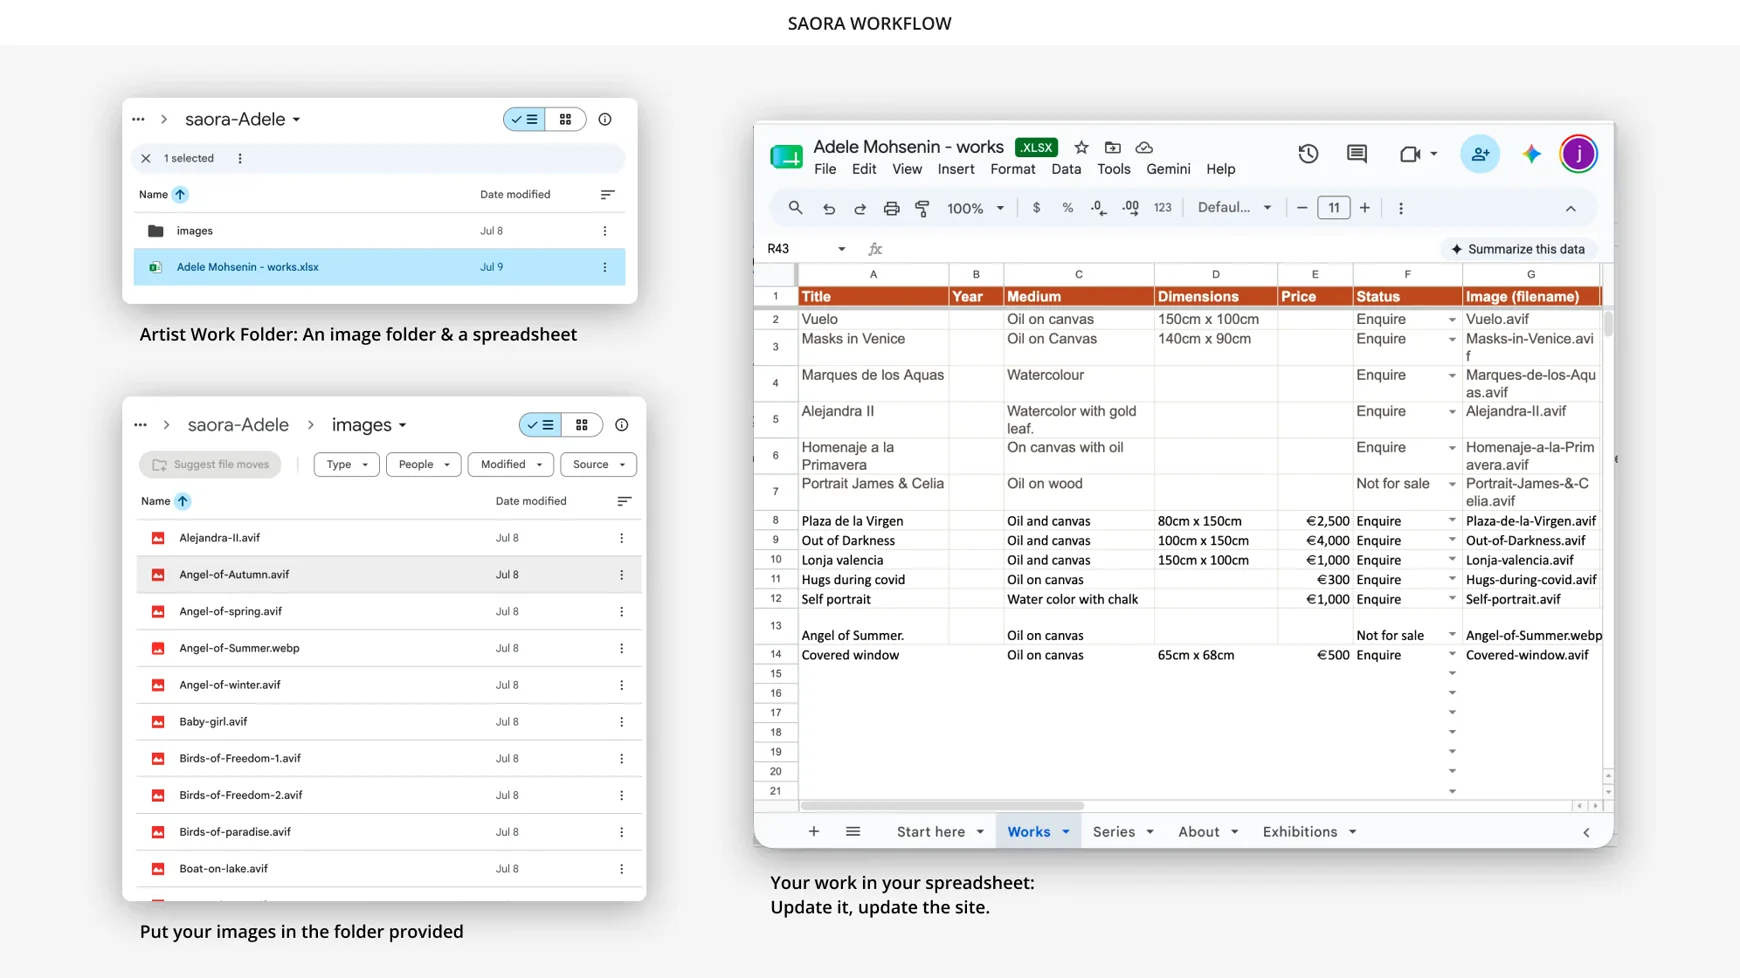Open the Source filter dropdown
The height and width of the screenshot is (978, 1740).
pos(599,464)
